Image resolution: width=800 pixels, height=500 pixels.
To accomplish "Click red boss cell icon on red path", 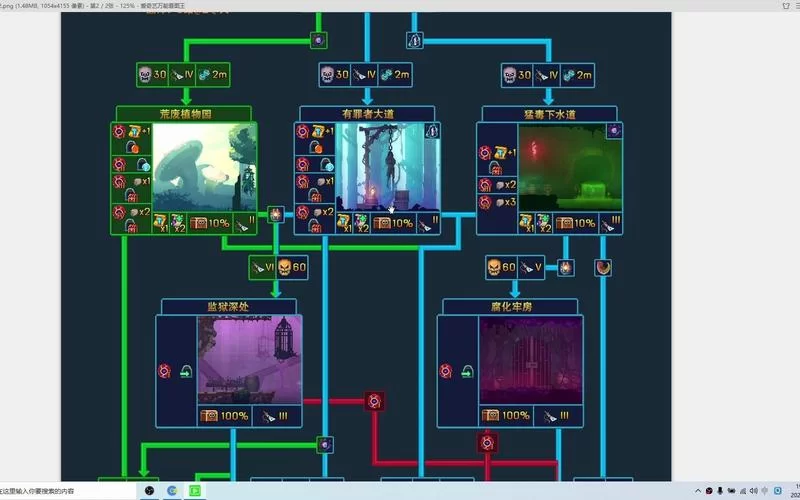I will 374,402.
